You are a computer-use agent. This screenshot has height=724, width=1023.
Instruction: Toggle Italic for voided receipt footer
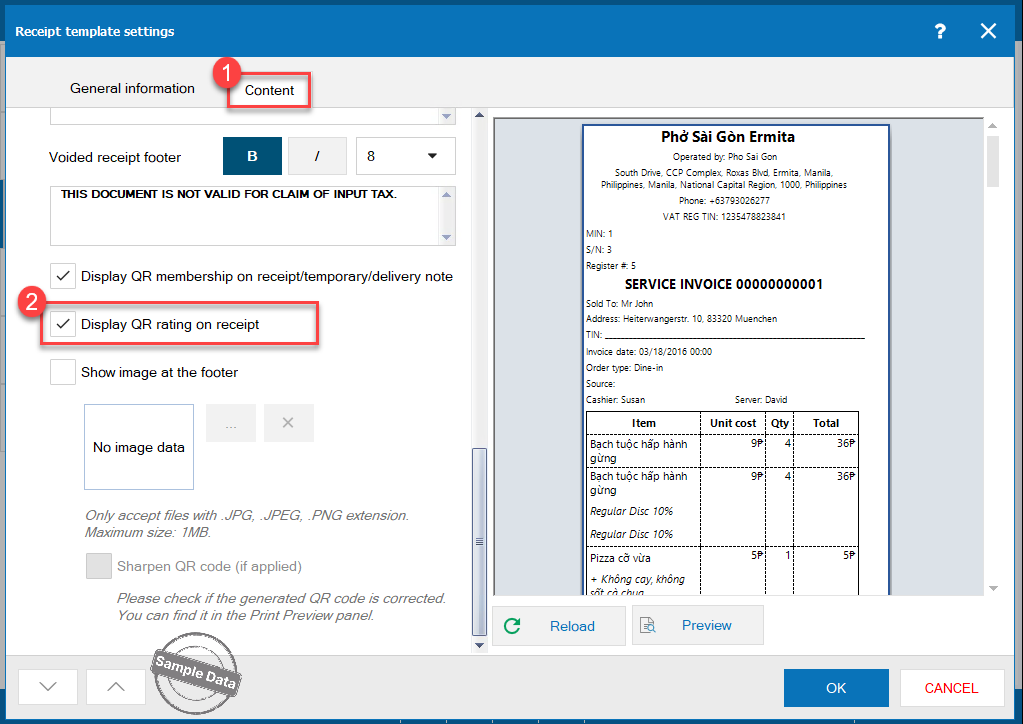click(317, 156)
